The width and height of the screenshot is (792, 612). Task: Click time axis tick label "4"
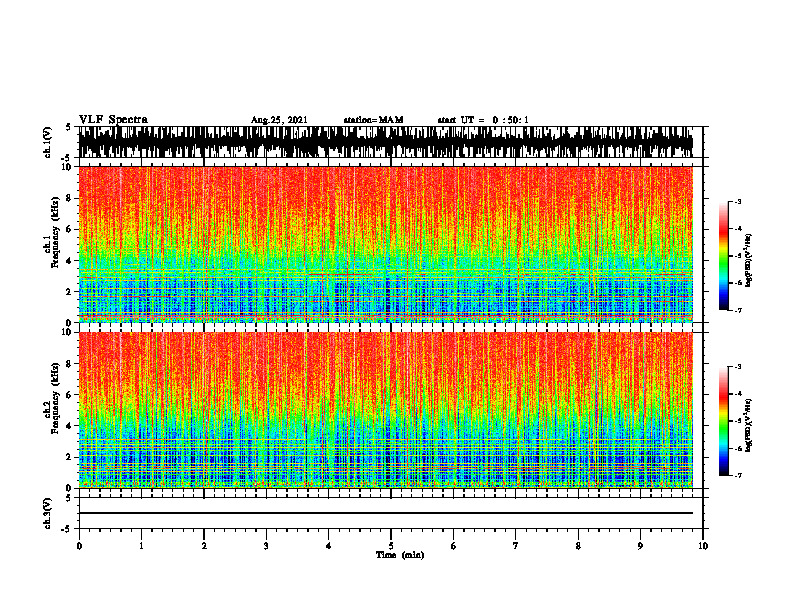coord(329,546)
